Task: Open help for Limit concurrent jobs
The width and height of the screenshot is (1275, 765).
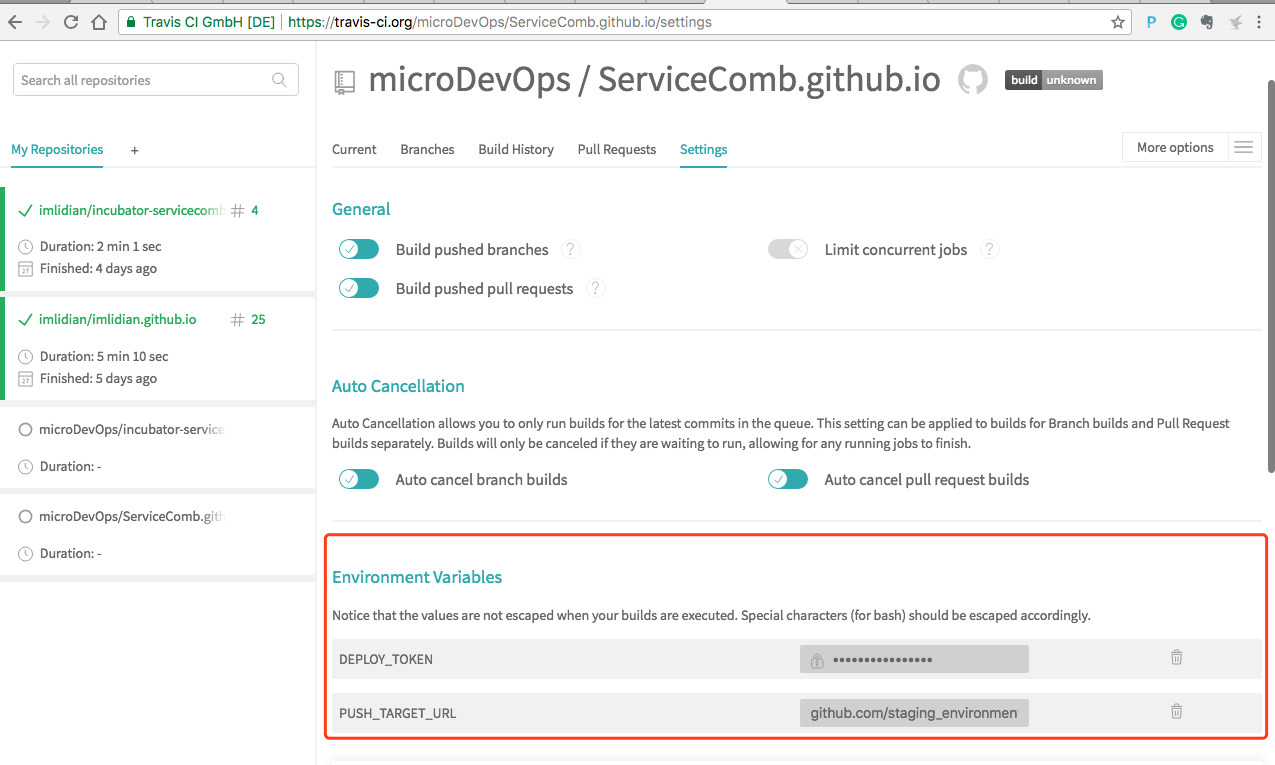Action: (x=989, y=249)
